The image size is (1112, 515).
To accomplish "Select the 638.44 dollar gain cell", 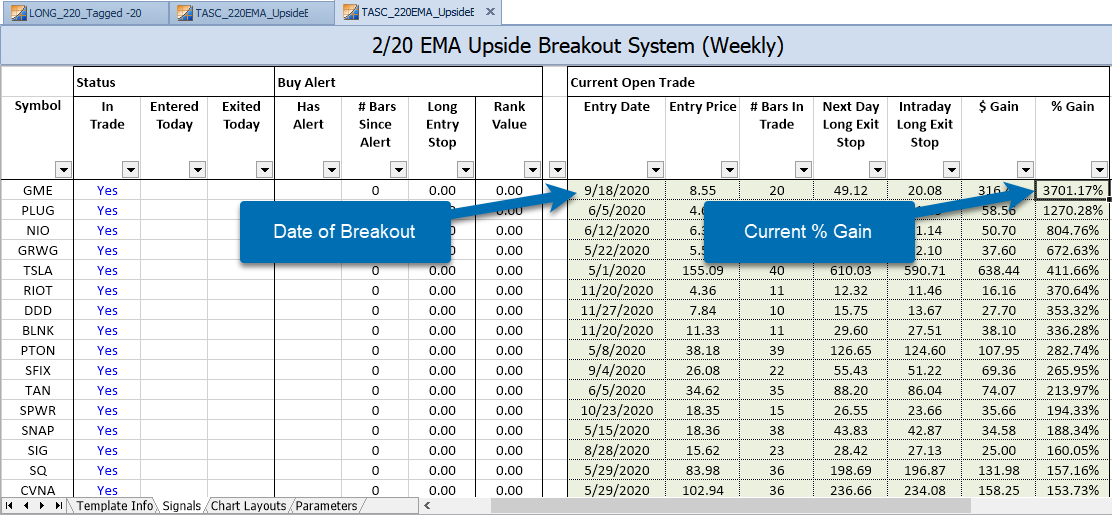I will pyautogui.click(x=999, y=270).
